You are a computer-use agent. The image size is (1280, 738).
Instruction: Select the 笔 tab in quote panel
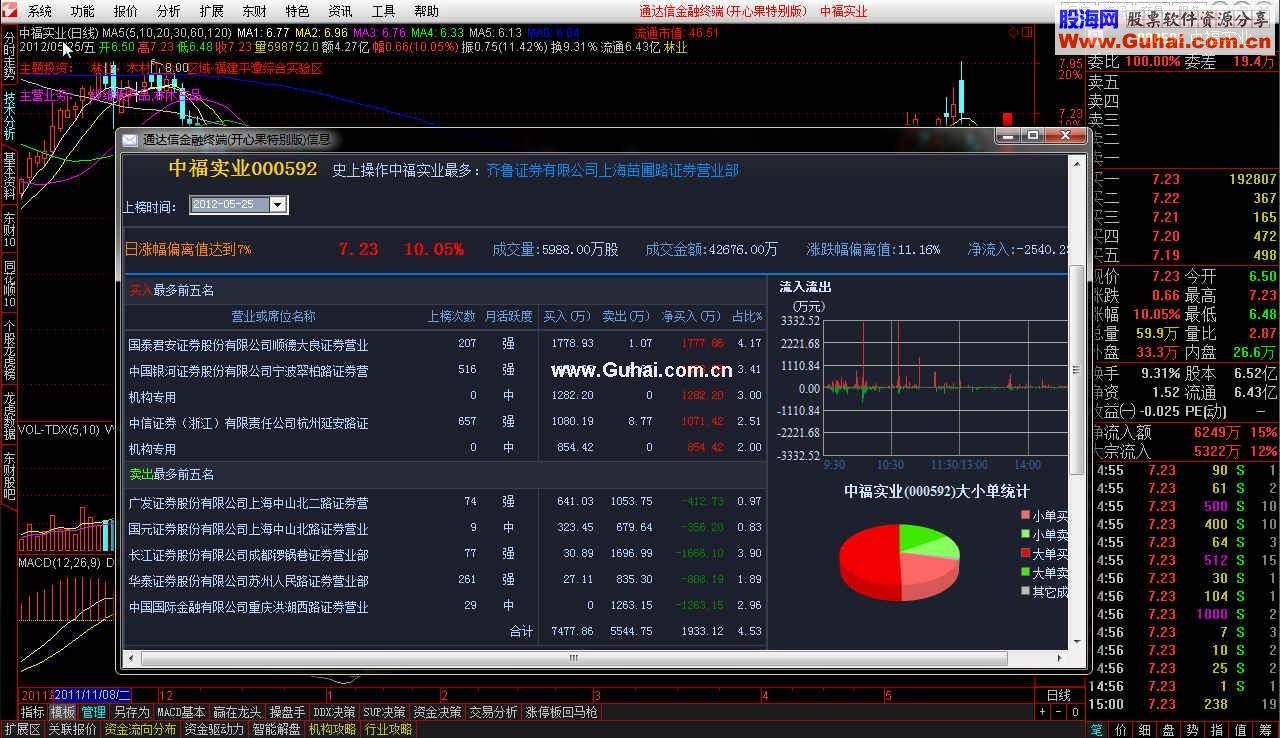tap(1097, 729)
